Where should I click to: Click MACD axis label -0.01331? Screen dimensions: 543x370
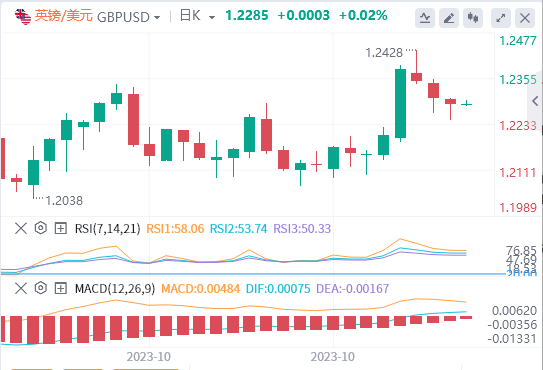coord(512,338)
